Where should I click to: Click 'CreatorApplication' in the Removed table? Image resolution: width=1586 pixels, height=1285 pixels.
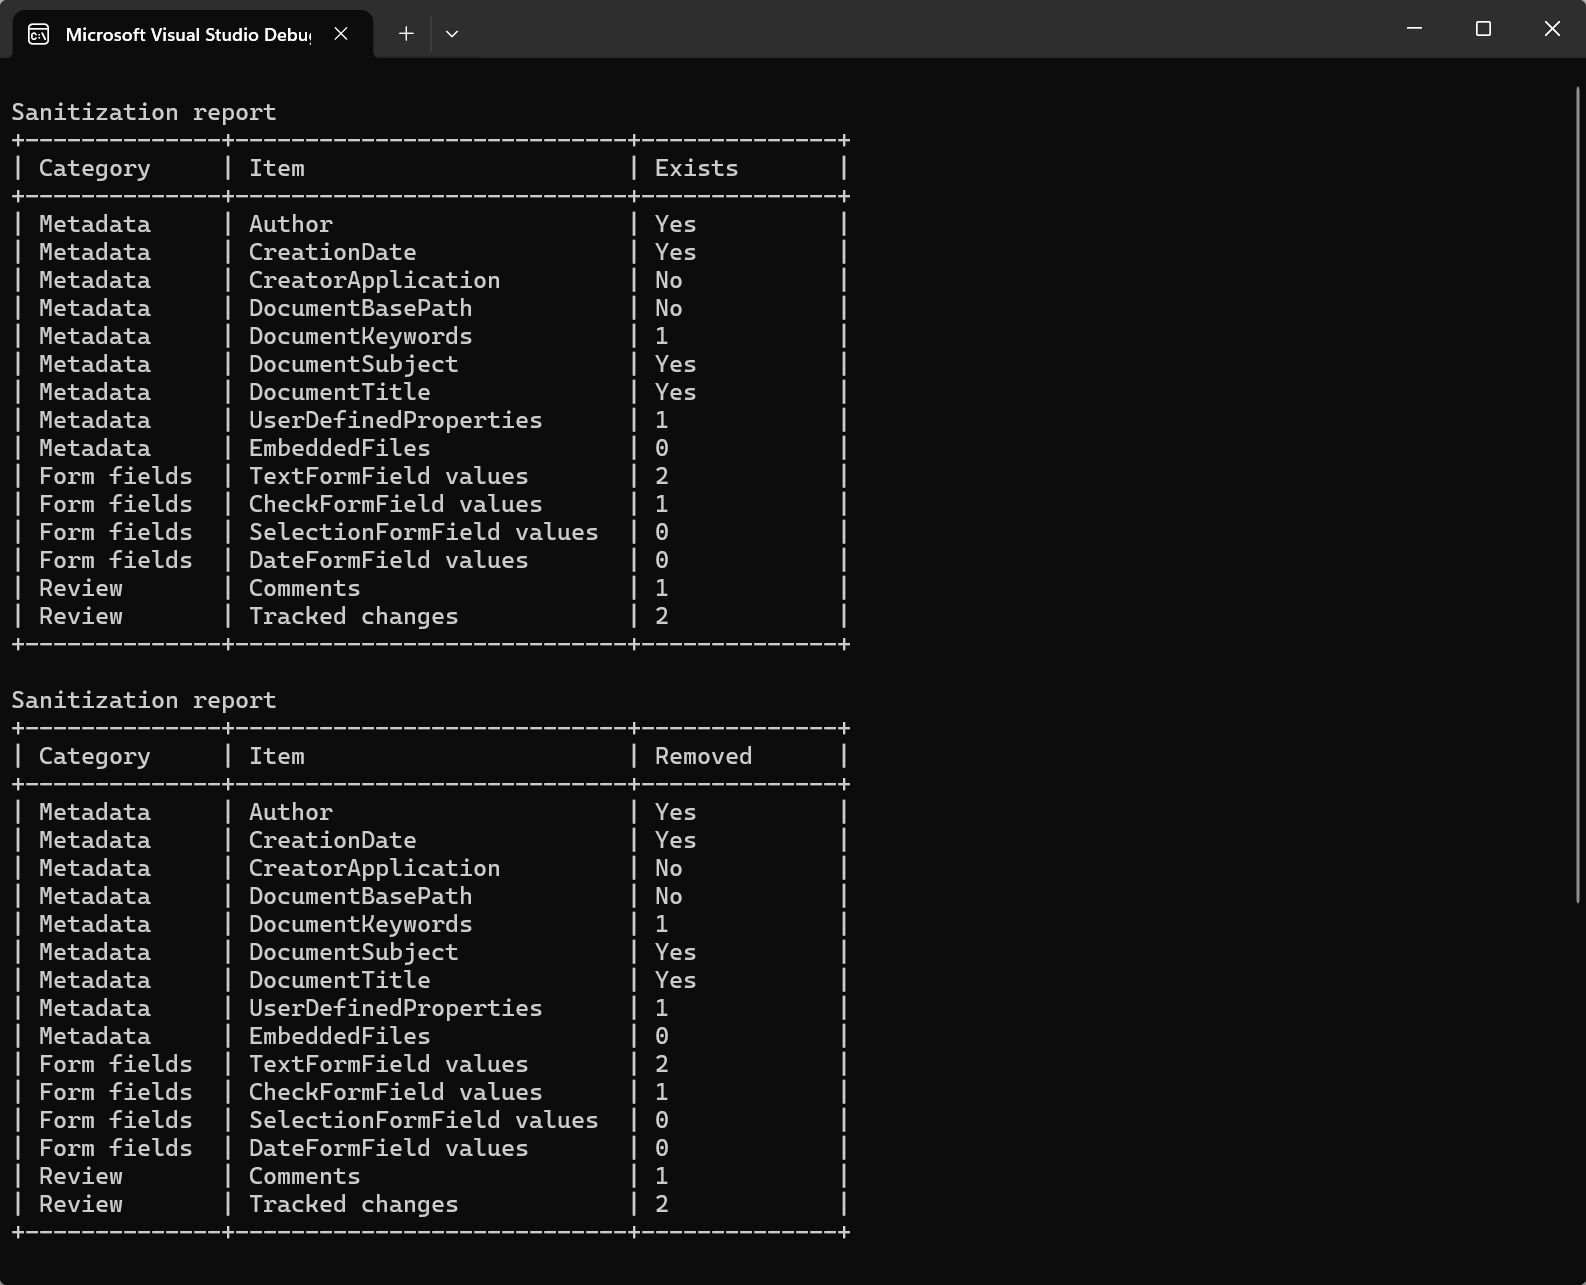click(375, 869)
